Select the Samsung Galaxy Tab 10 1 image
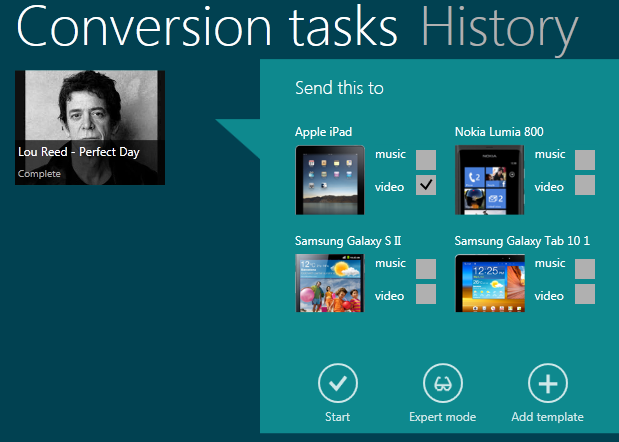 click(x=490, y=283)
